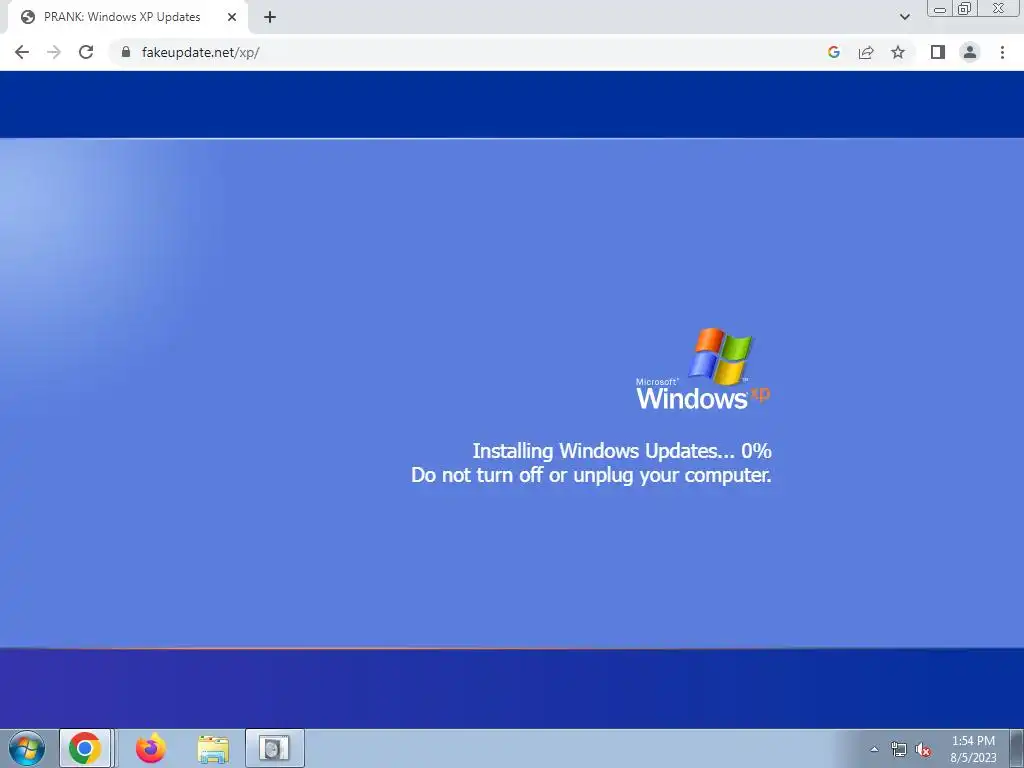Screen dimensions: 1024x768
Task: Minimize the Chrome window
Action: point(940,9)
